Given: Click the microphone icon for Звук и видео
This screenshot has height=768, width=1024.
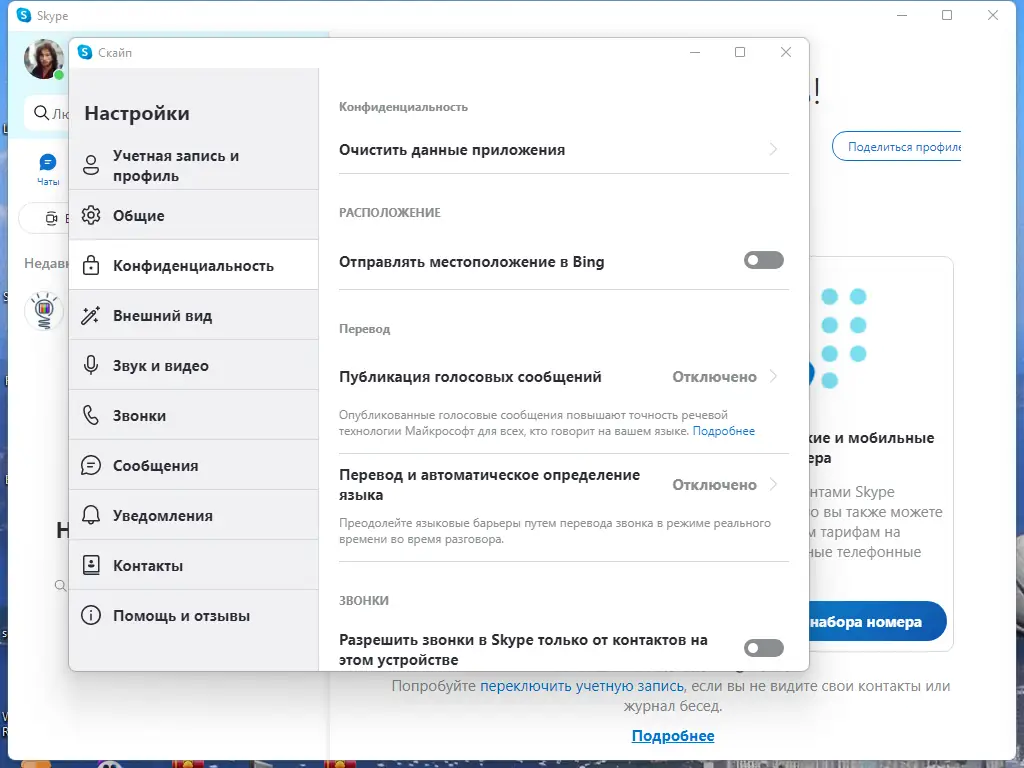Looking at the screenshot, I should pos(90,364).
